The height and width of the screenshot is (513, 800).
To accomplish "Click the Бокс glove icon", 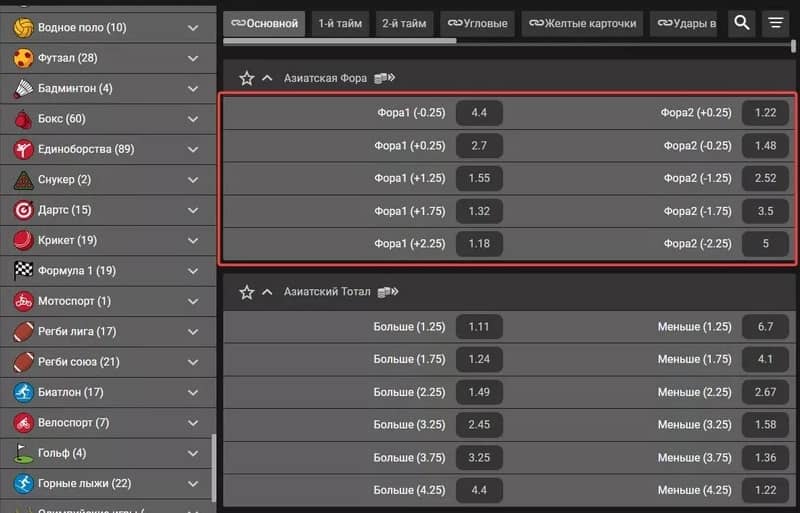I will click(x=23, y=119).
